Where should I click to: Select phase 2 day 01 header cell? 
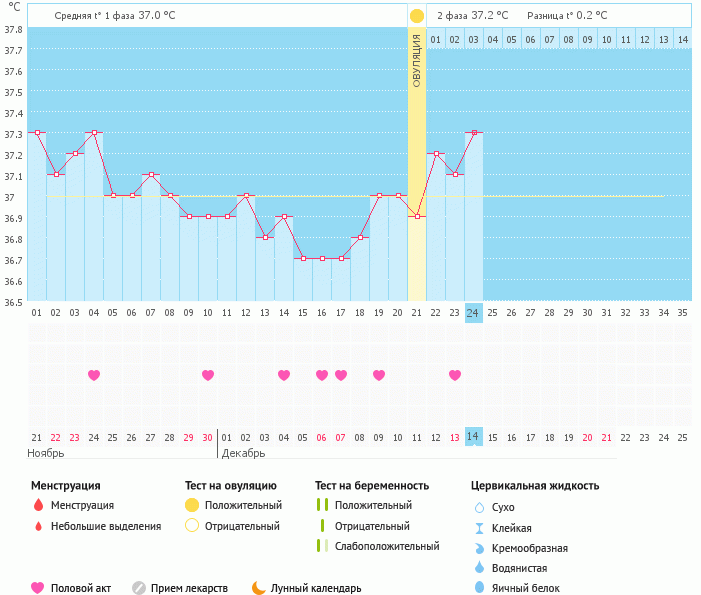pyautogui.click(x=436, y=39)
